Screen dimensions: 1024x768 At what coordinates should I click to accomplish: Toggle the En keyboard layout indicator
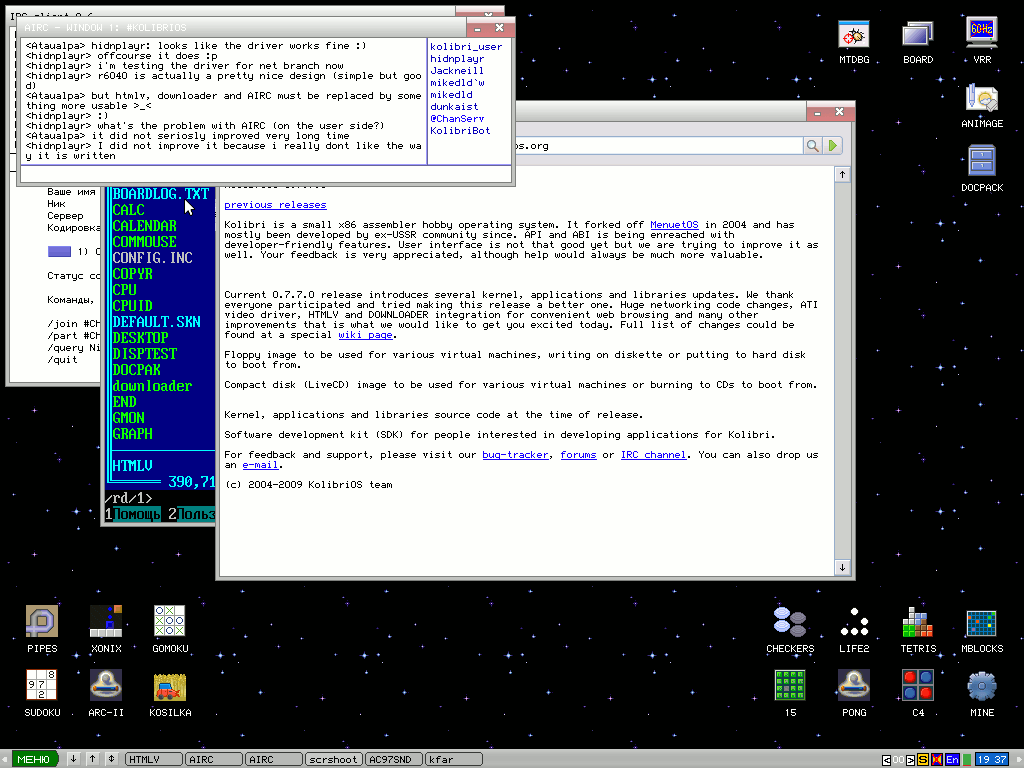[952, 760]
